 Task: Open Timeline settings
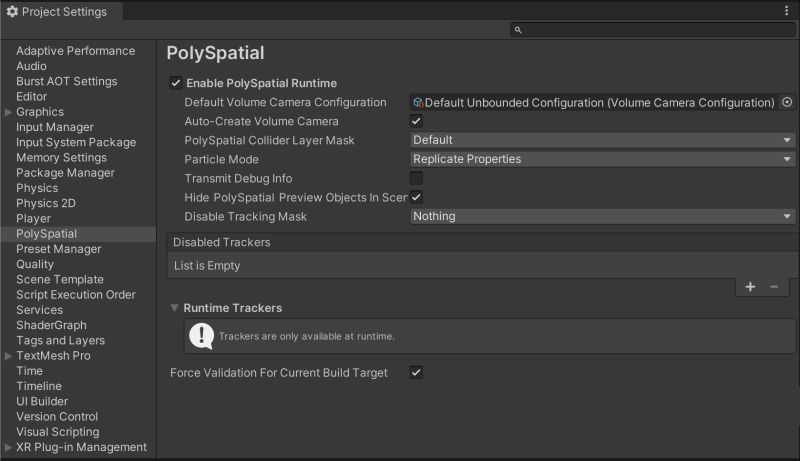39,387
